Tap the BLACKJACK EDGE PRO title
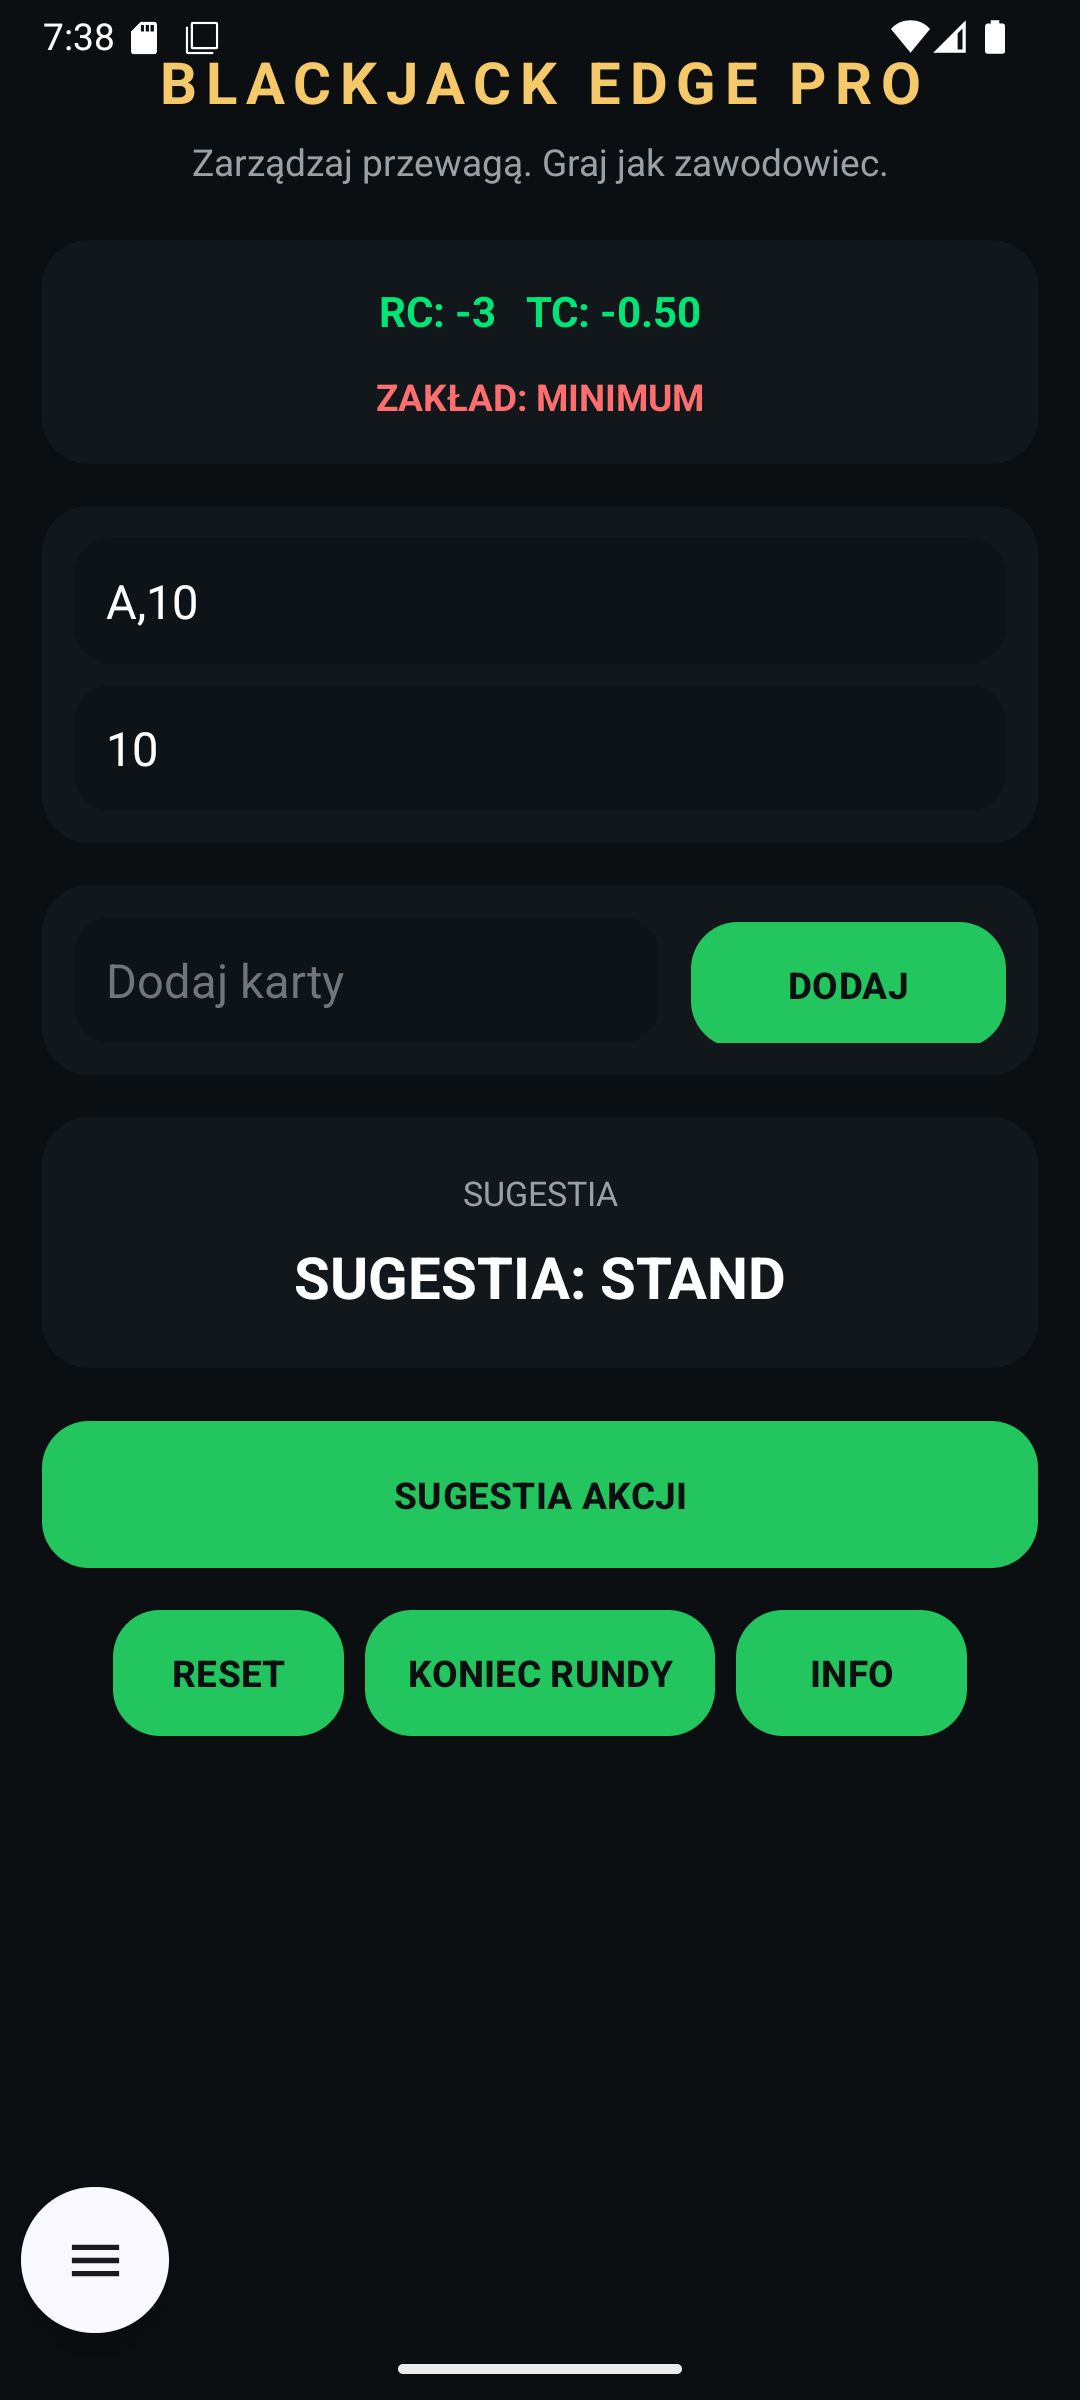Screen dimensions: 1080x2400 (542, 84)
